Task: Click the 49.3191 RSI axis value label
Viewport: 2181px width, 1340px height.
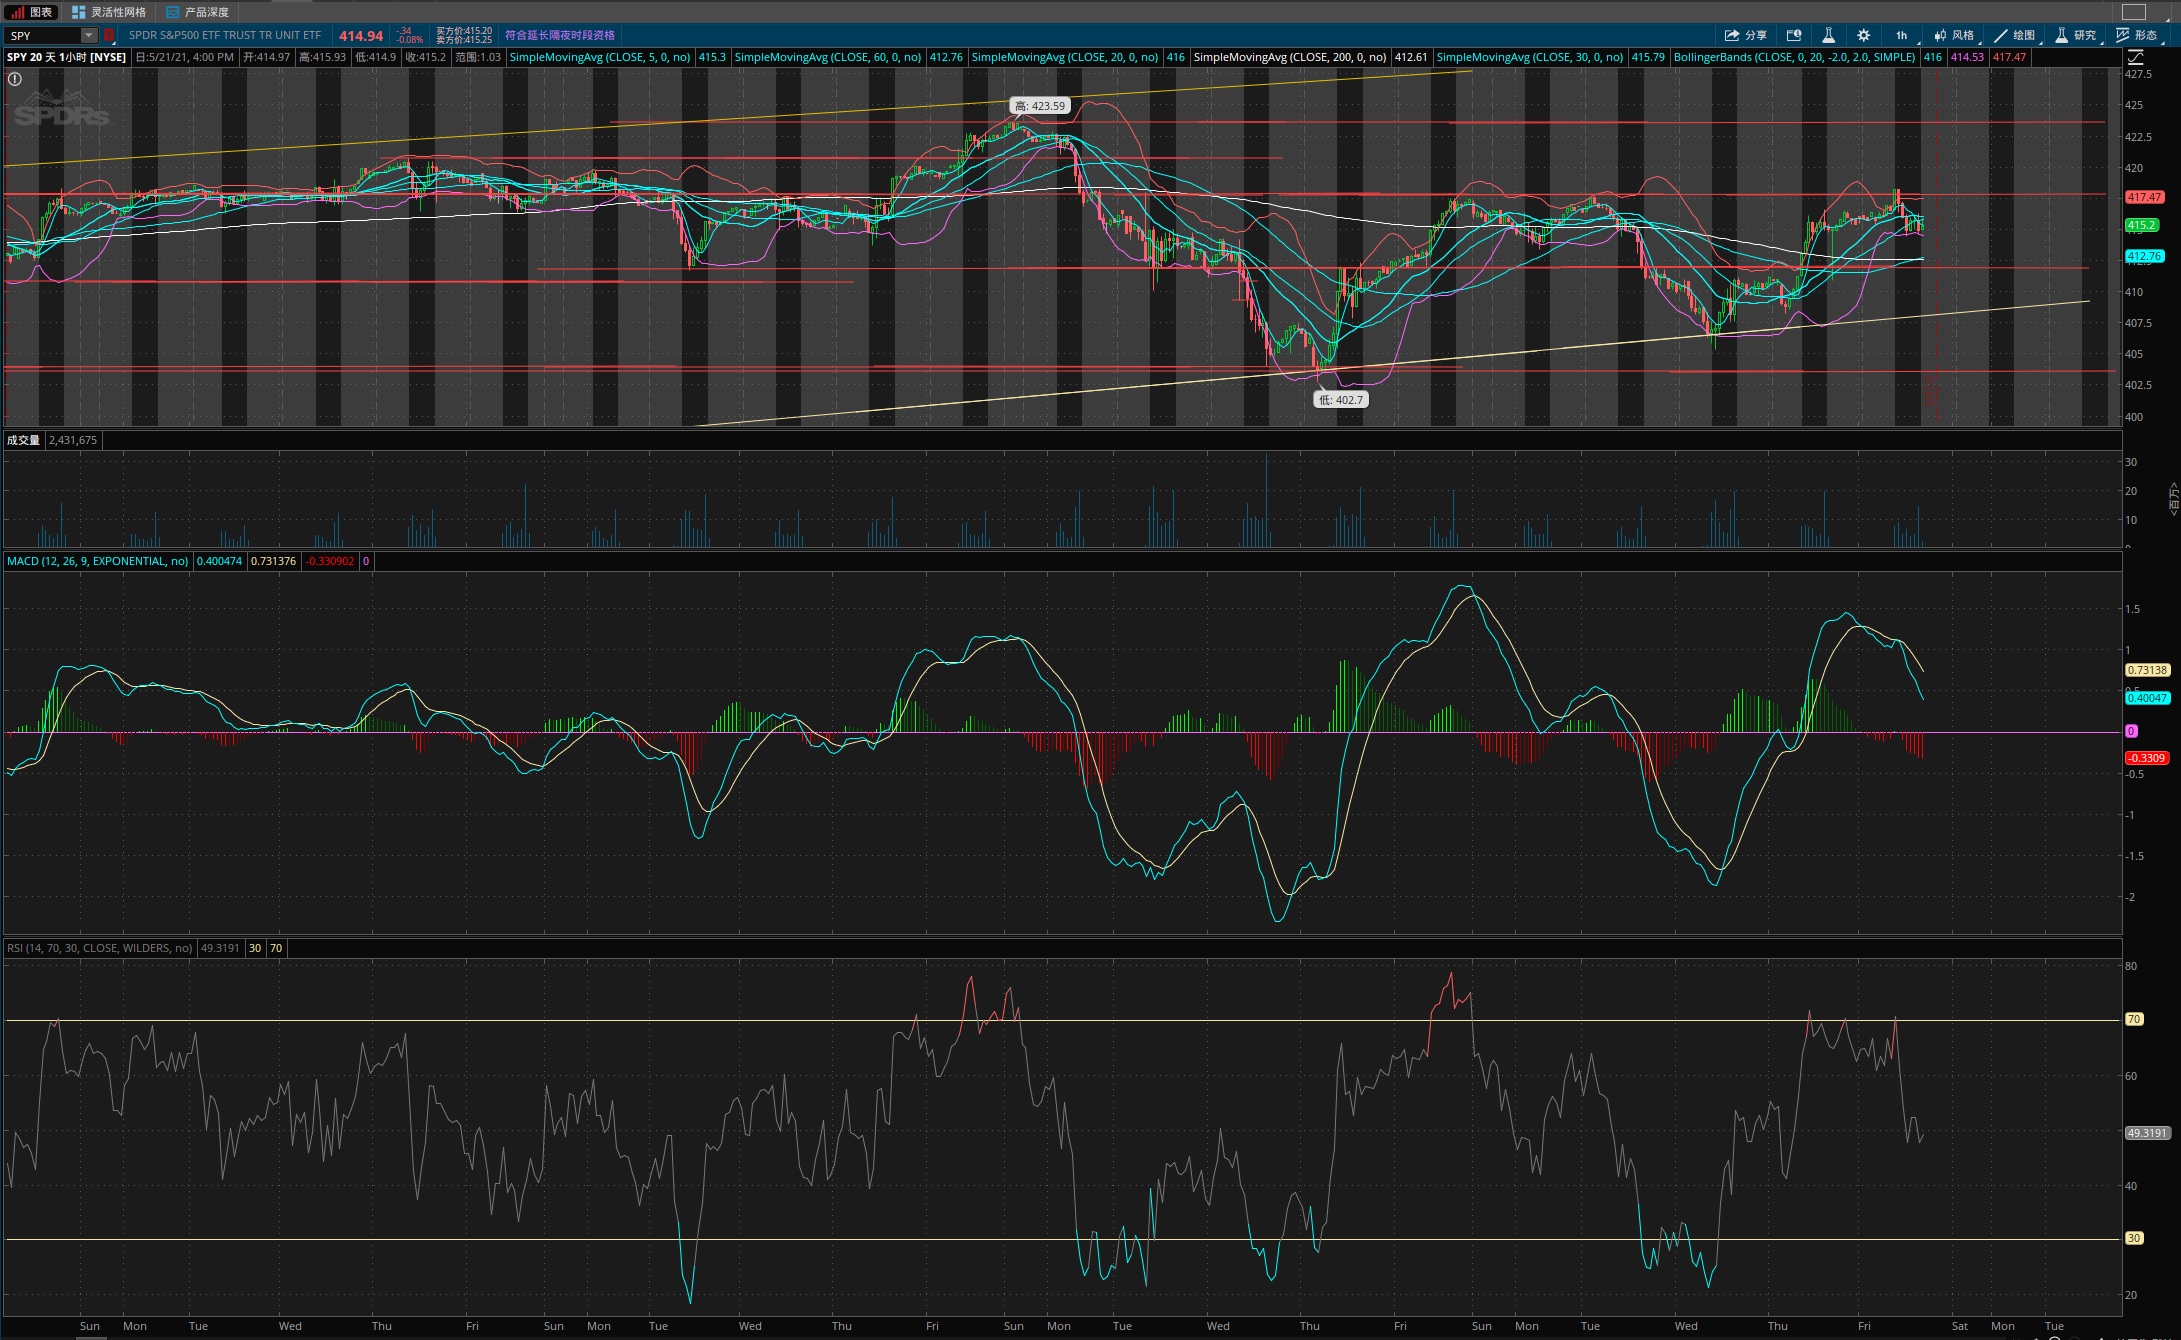Action: [2147, 1133]
